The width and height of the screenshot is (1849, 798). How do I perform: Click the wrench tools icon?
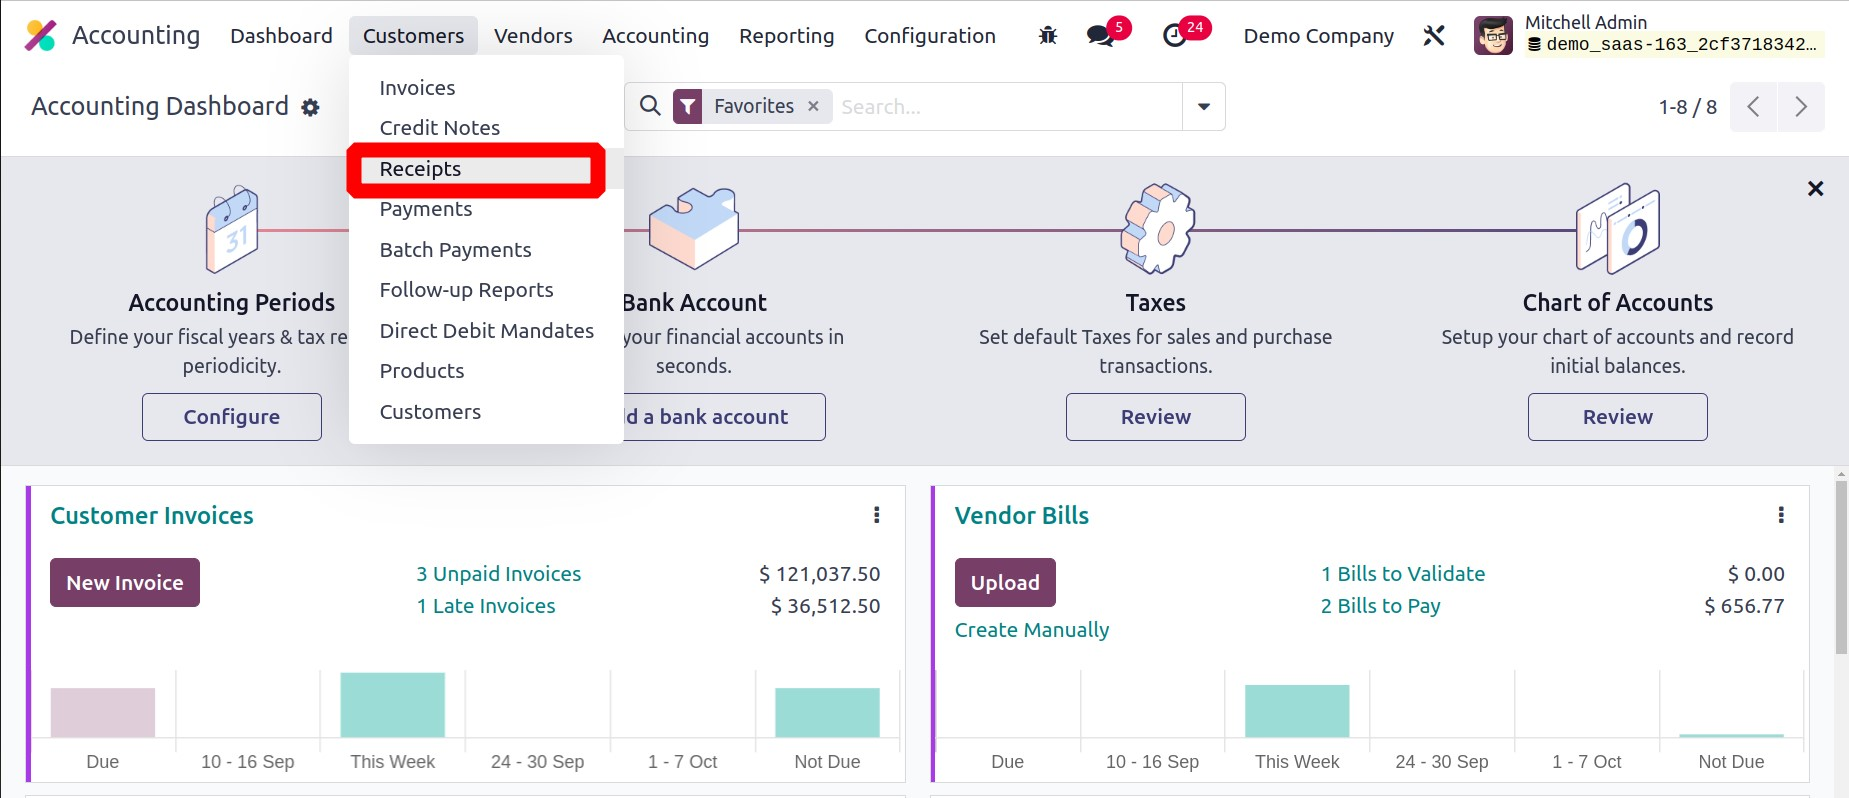tap(1433, 36)
